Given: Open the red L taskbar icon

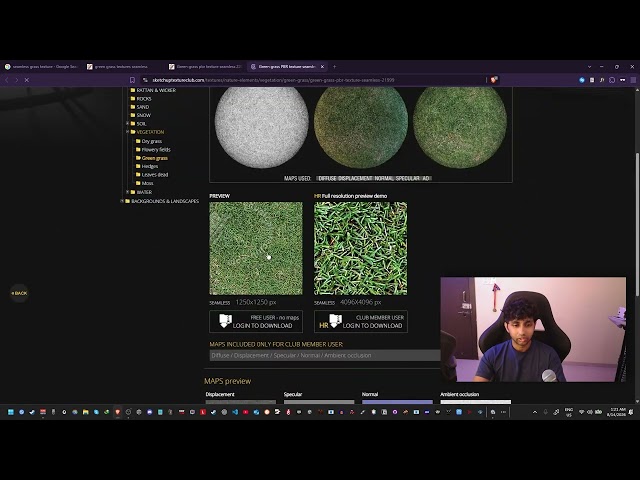Looking at the screenshot, I should 203,412.
